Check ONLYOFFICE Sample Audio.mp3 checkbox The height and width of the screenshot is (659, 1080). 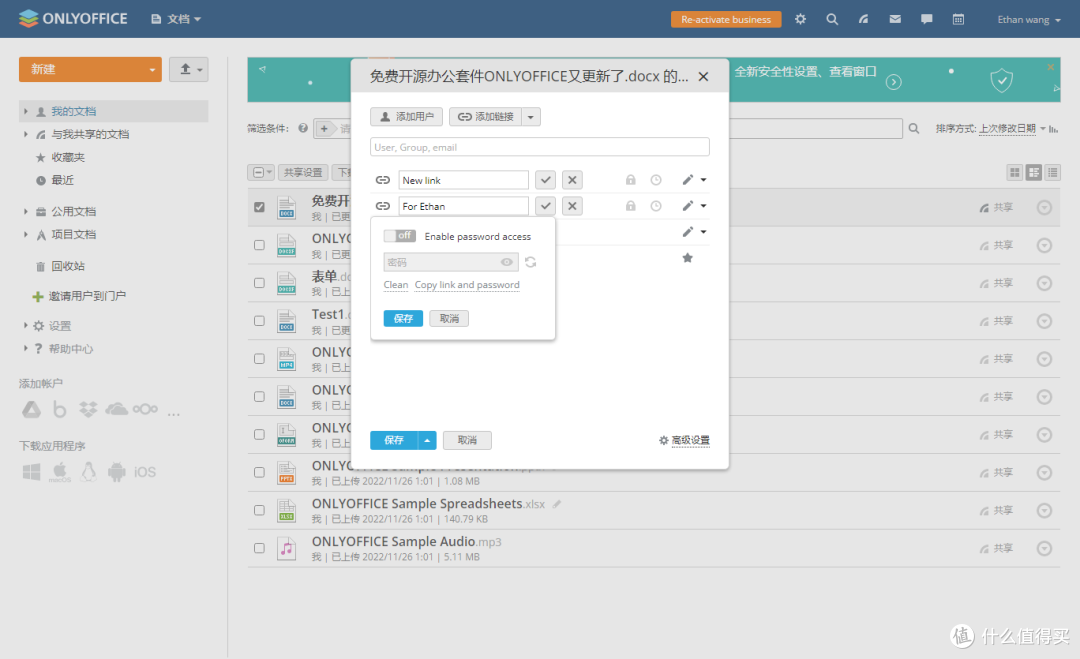[x=259, y=547]
